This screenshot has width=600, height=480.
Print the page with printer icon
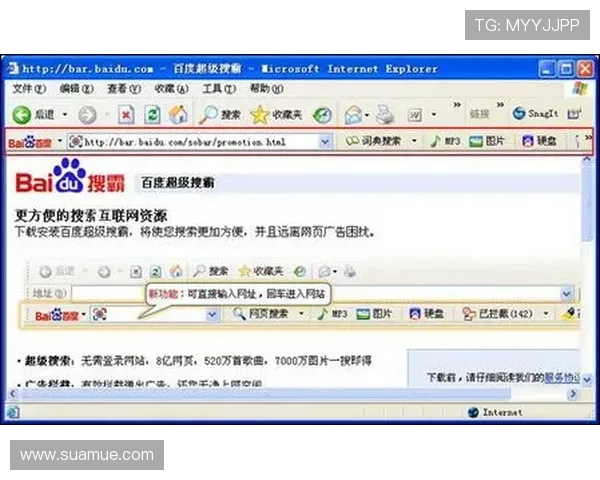(385, 114)
